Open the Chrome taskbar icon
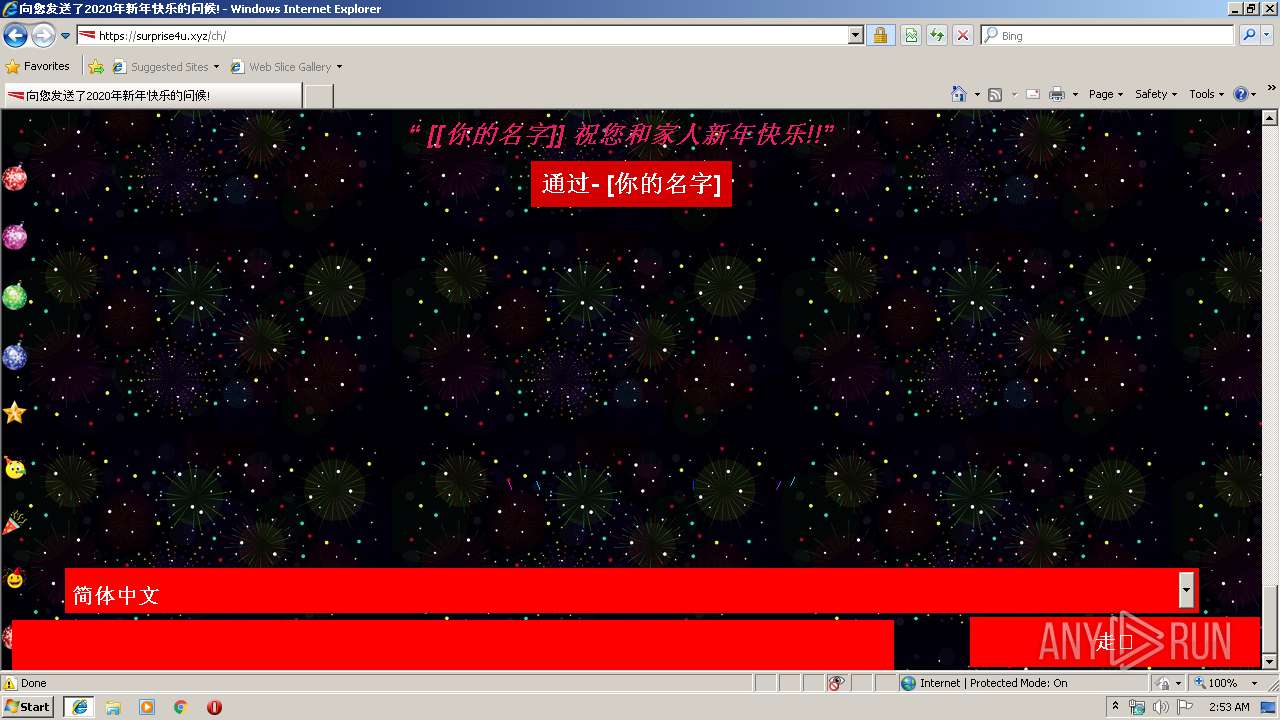The height and width of the screenshot is (720, 1280). point(181,707)
